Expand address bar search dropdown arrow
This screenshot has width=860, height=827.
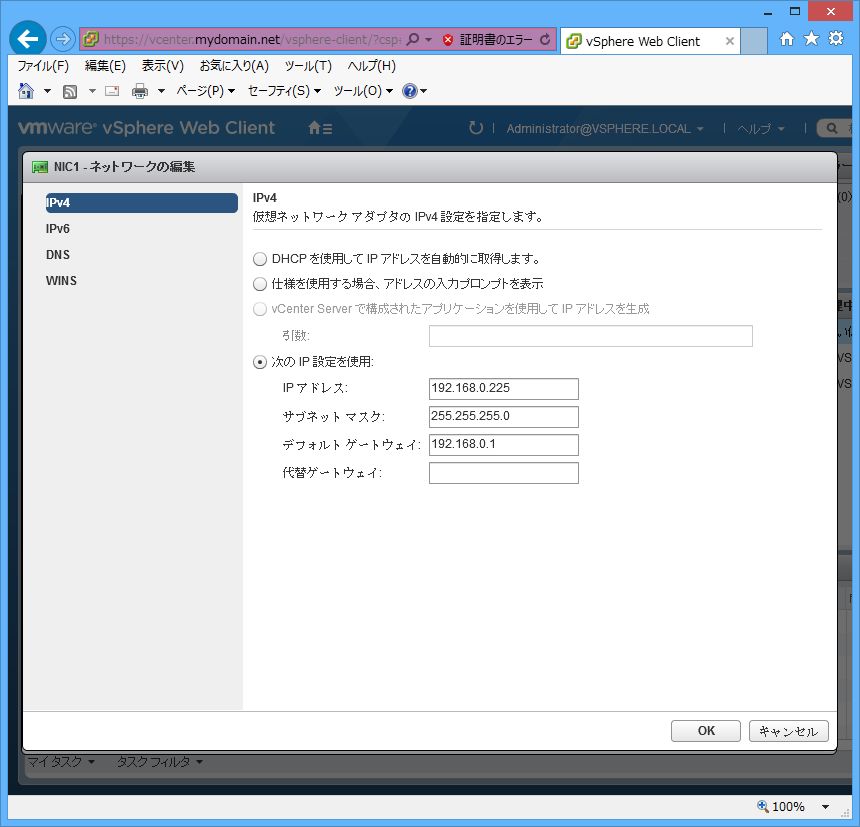tap(428, 39)
